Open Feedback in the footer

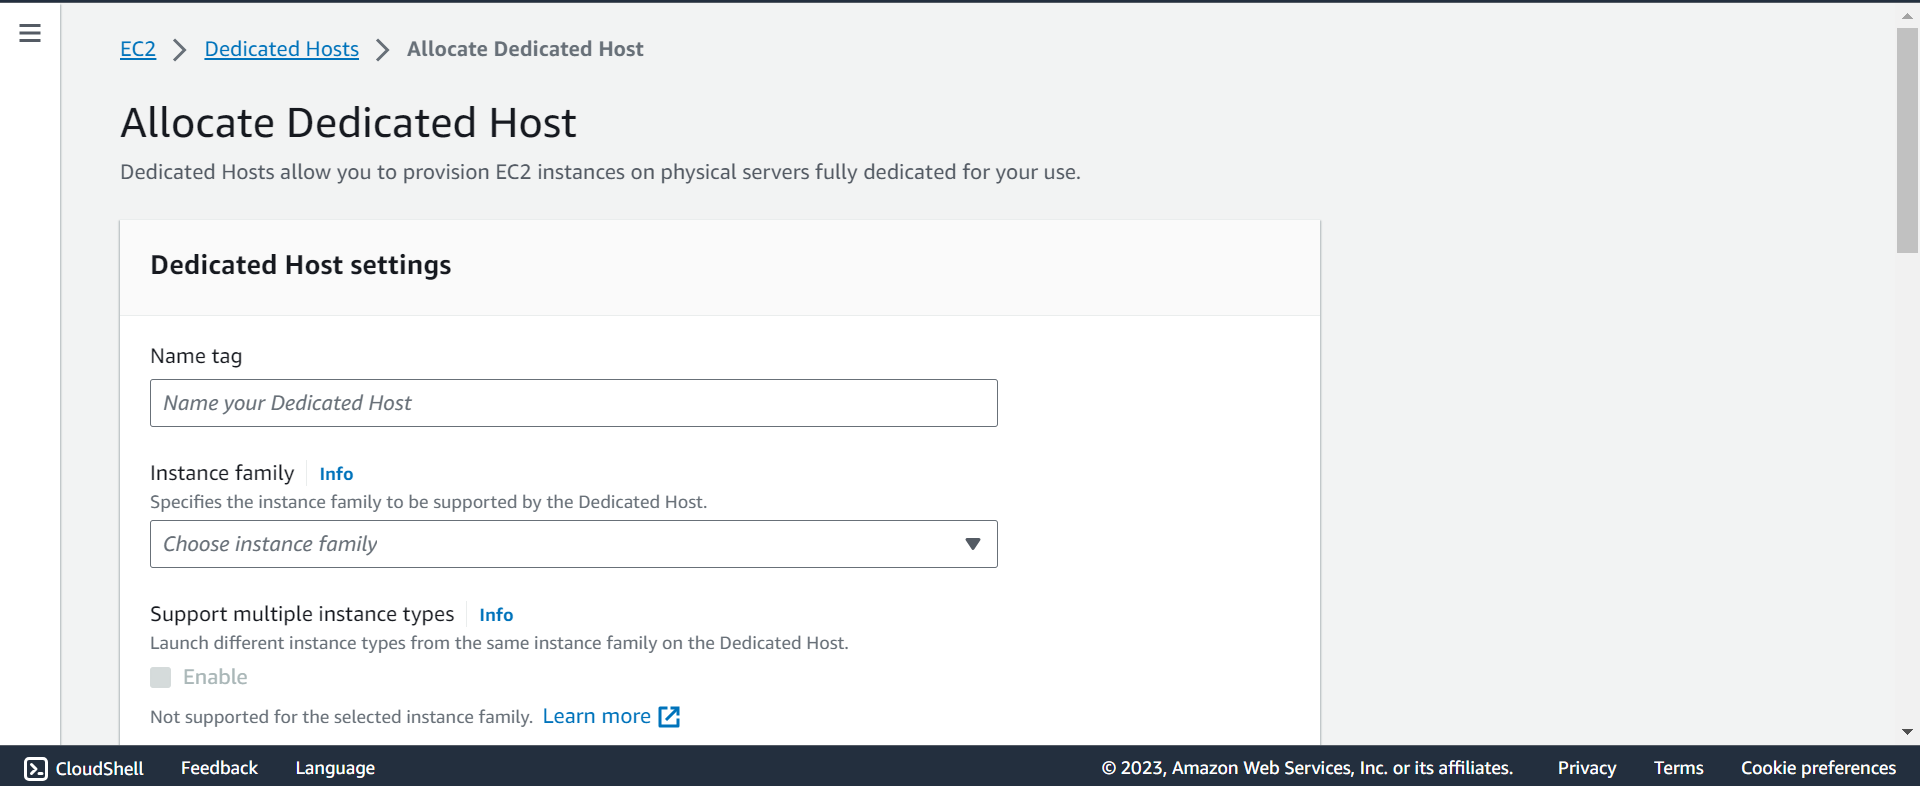tap(219, 768)
